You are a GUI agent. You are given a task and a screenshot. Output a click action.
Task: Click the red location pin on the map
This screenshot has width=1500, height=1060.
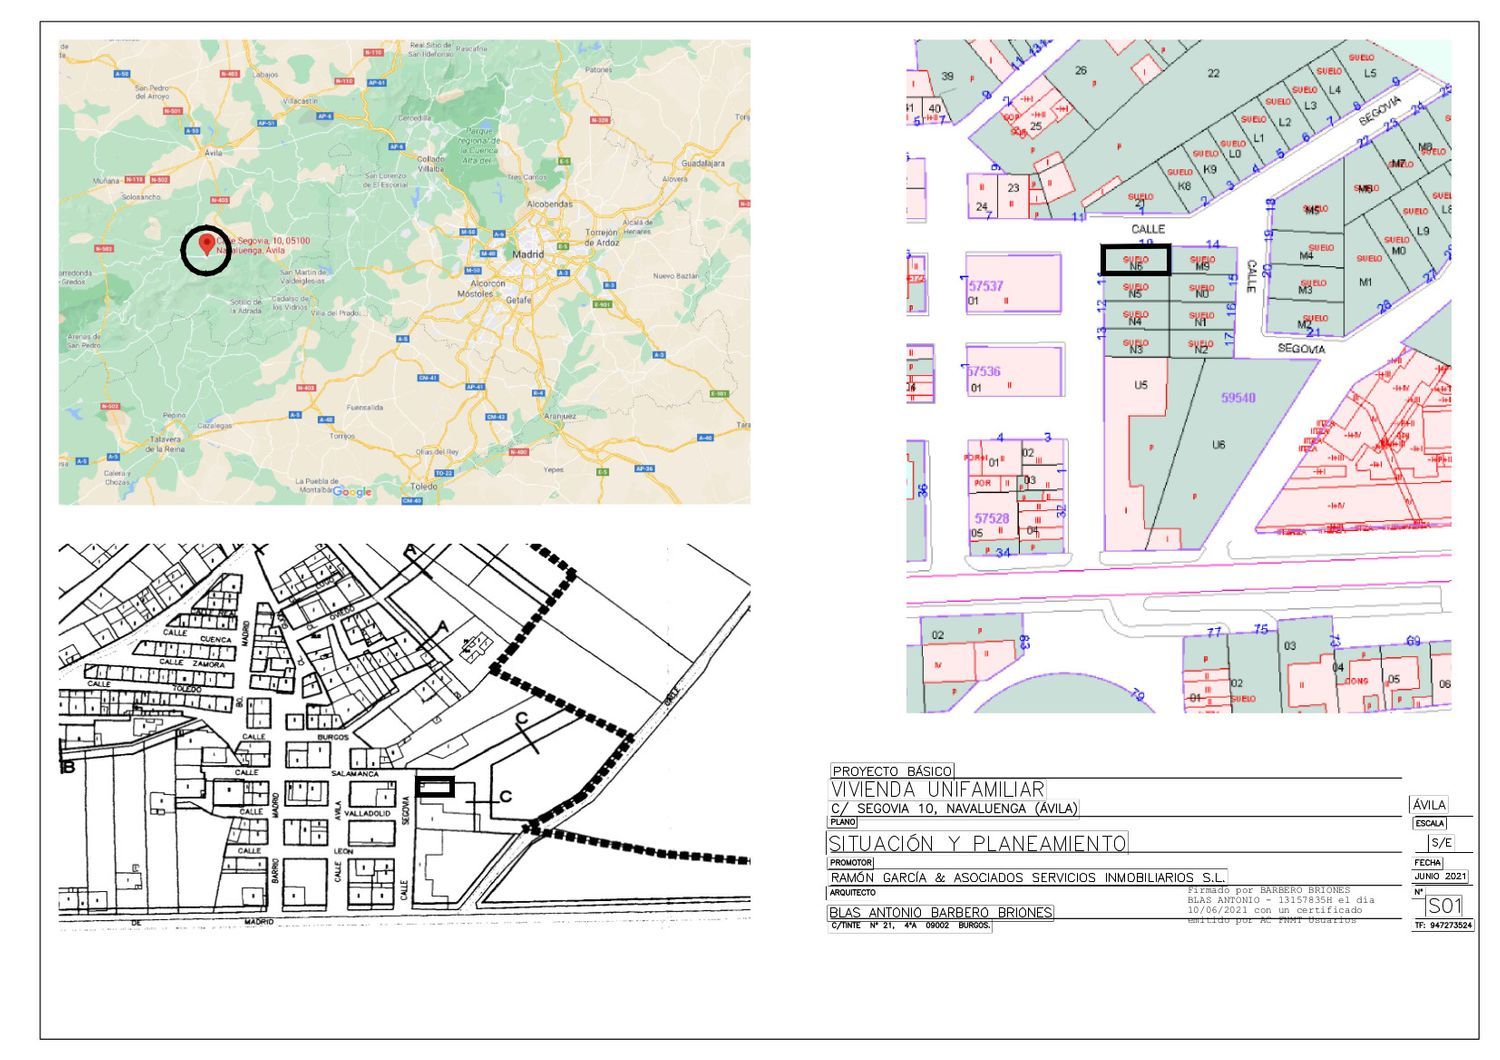(207, 243)
